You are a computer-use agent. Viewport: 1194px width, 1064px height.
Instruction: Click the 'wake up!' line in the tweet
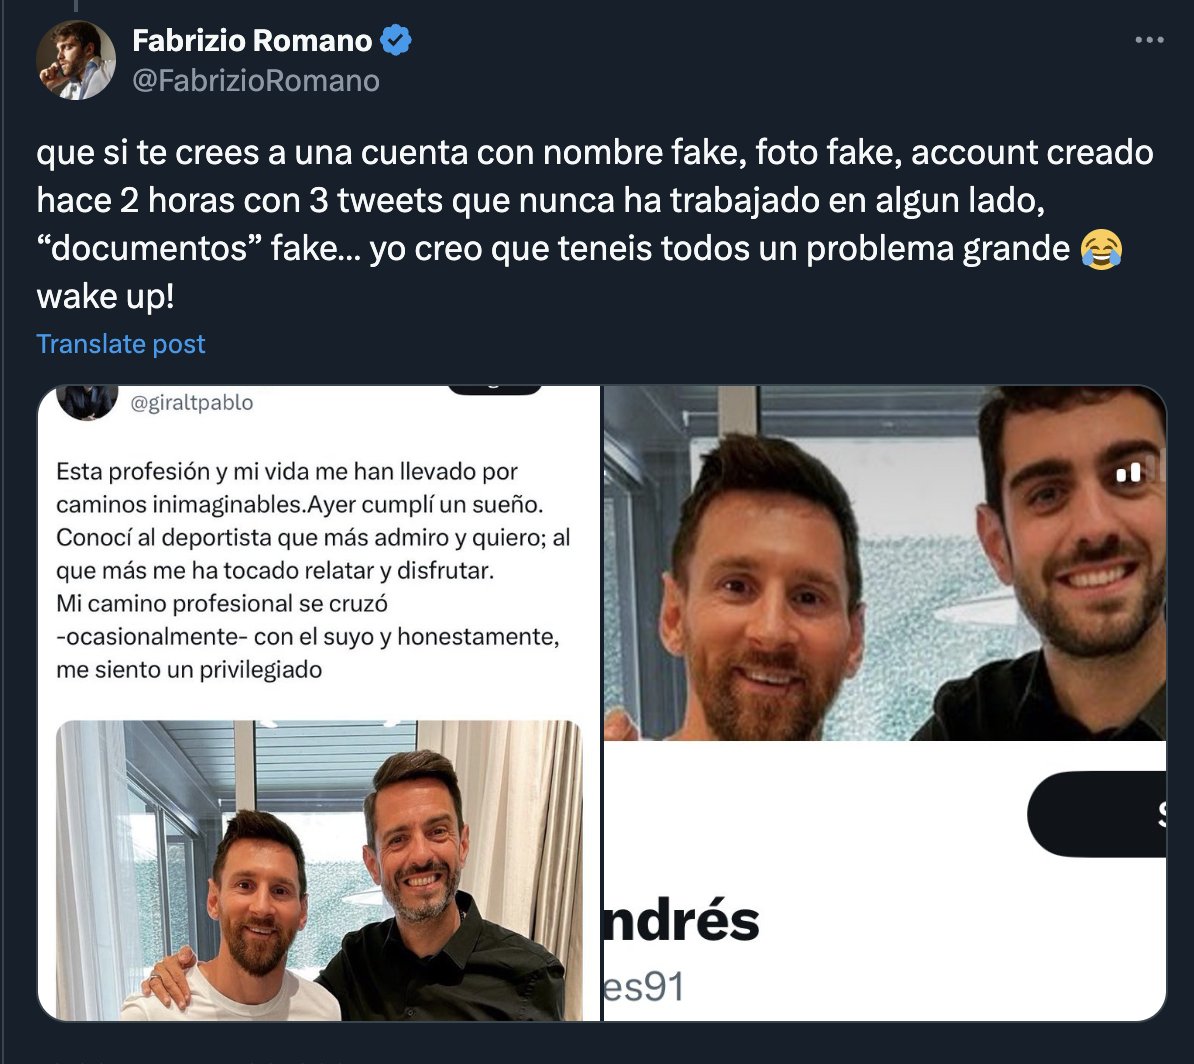click(x=106, y=296)
